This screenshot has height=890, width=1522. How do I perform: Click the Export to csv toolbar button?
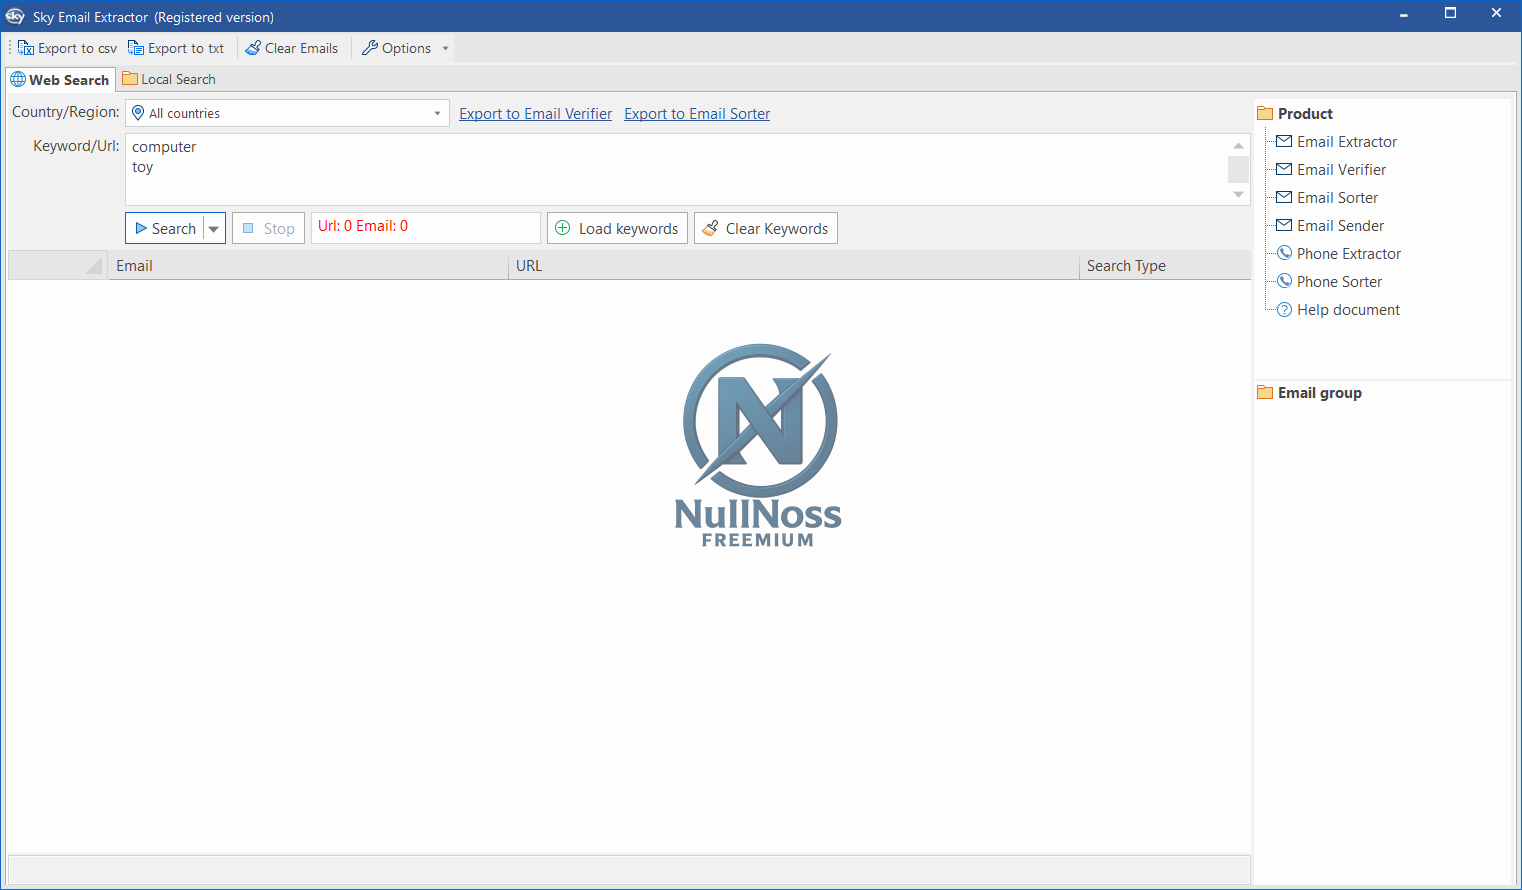pos(67,48)
